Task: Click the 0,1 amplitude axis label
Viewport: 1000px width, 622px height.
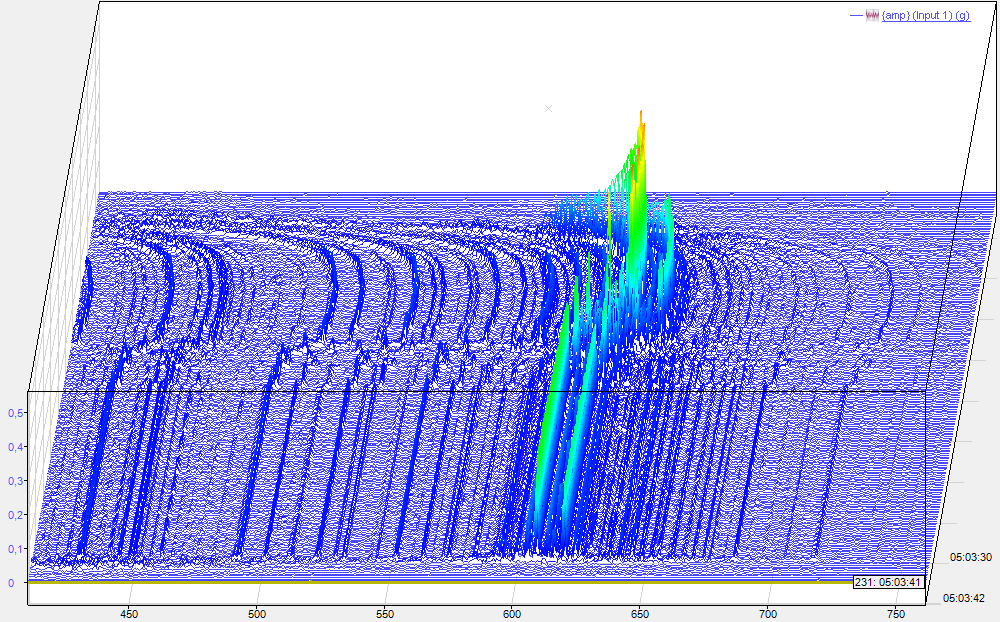Action: pyautogui.click(x=15, y=549)
